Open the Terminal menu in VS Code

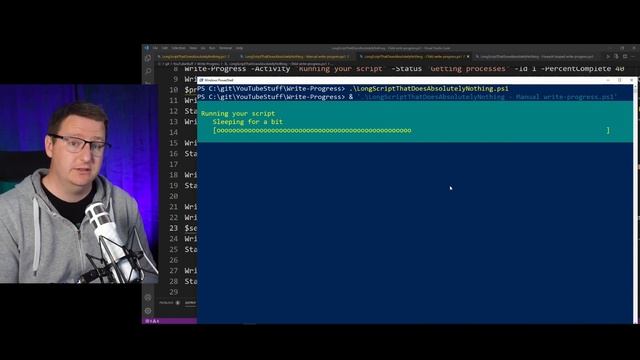pyautogui.click(x=225, y=48)
